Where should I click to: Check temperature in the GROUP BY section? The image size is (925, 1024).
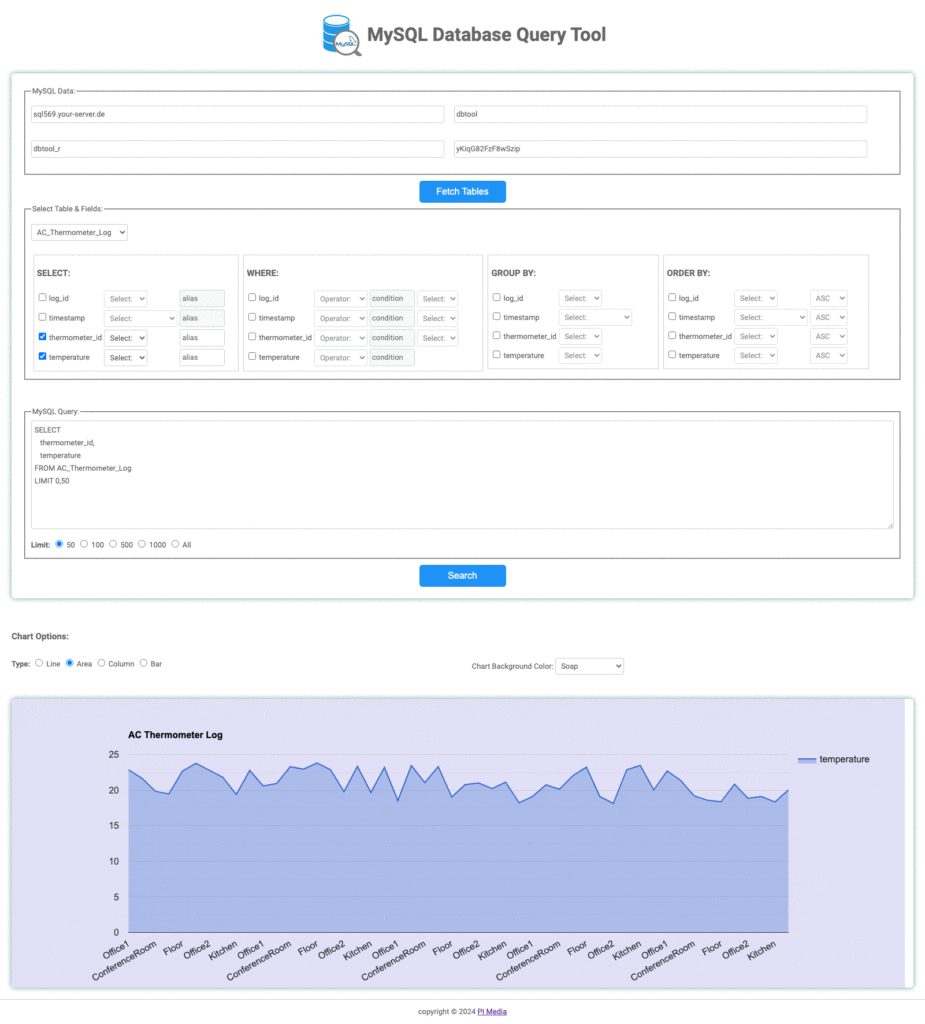point(496,355)
